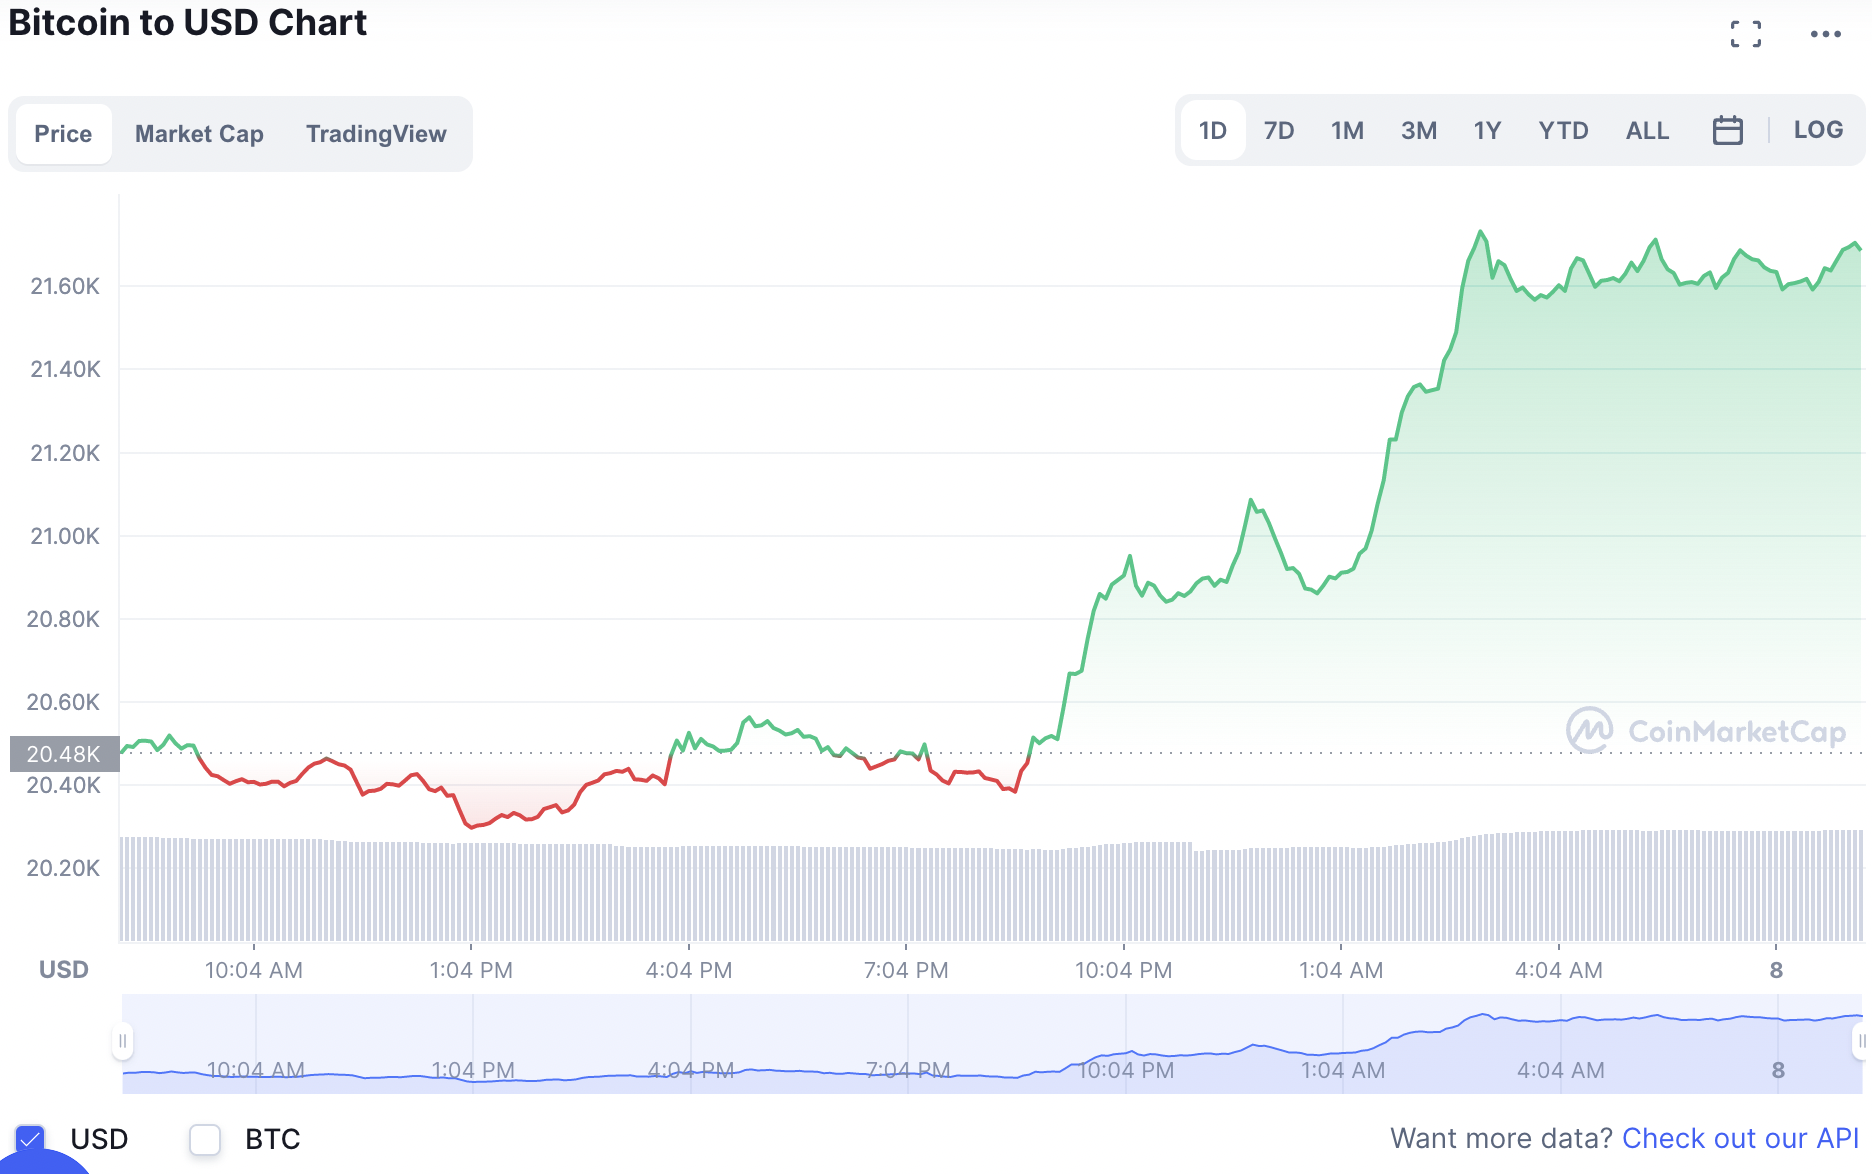Select the 1D time range

tap(1213, 130)
